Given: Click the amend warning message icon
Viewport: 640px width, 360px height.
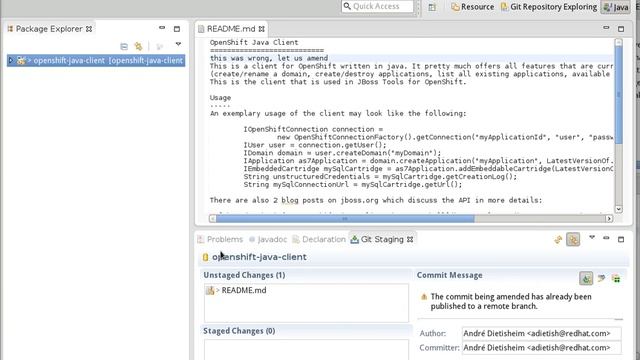Looking at the screenshot, I should click(x=424, y=297).
